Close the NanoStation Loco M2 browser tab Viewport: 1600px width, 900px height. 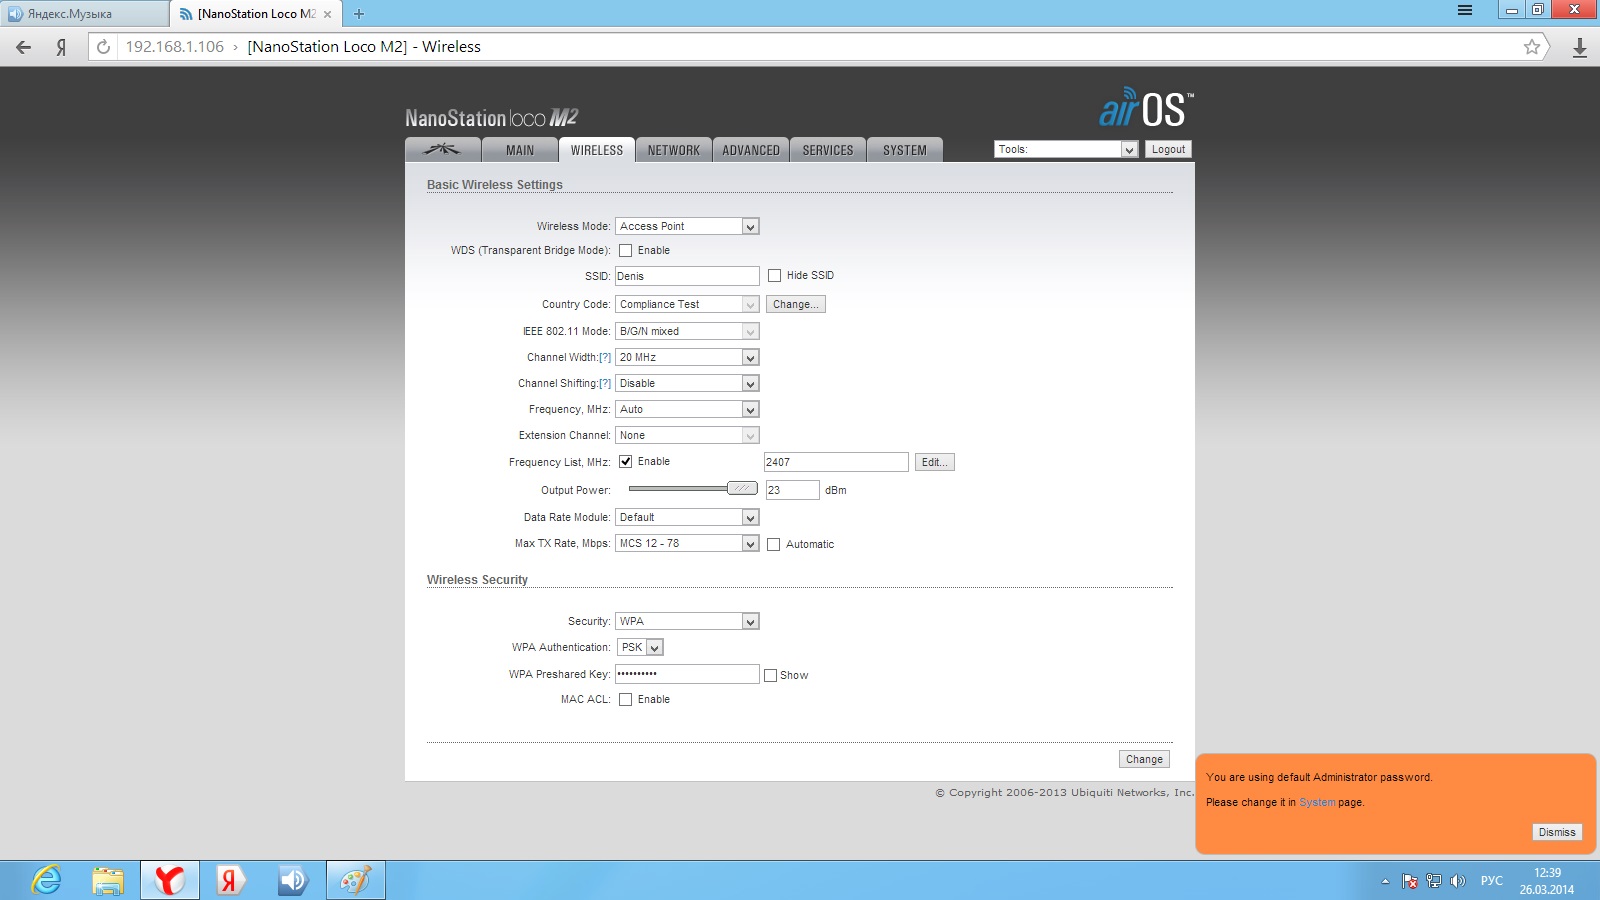pos(327,14)
